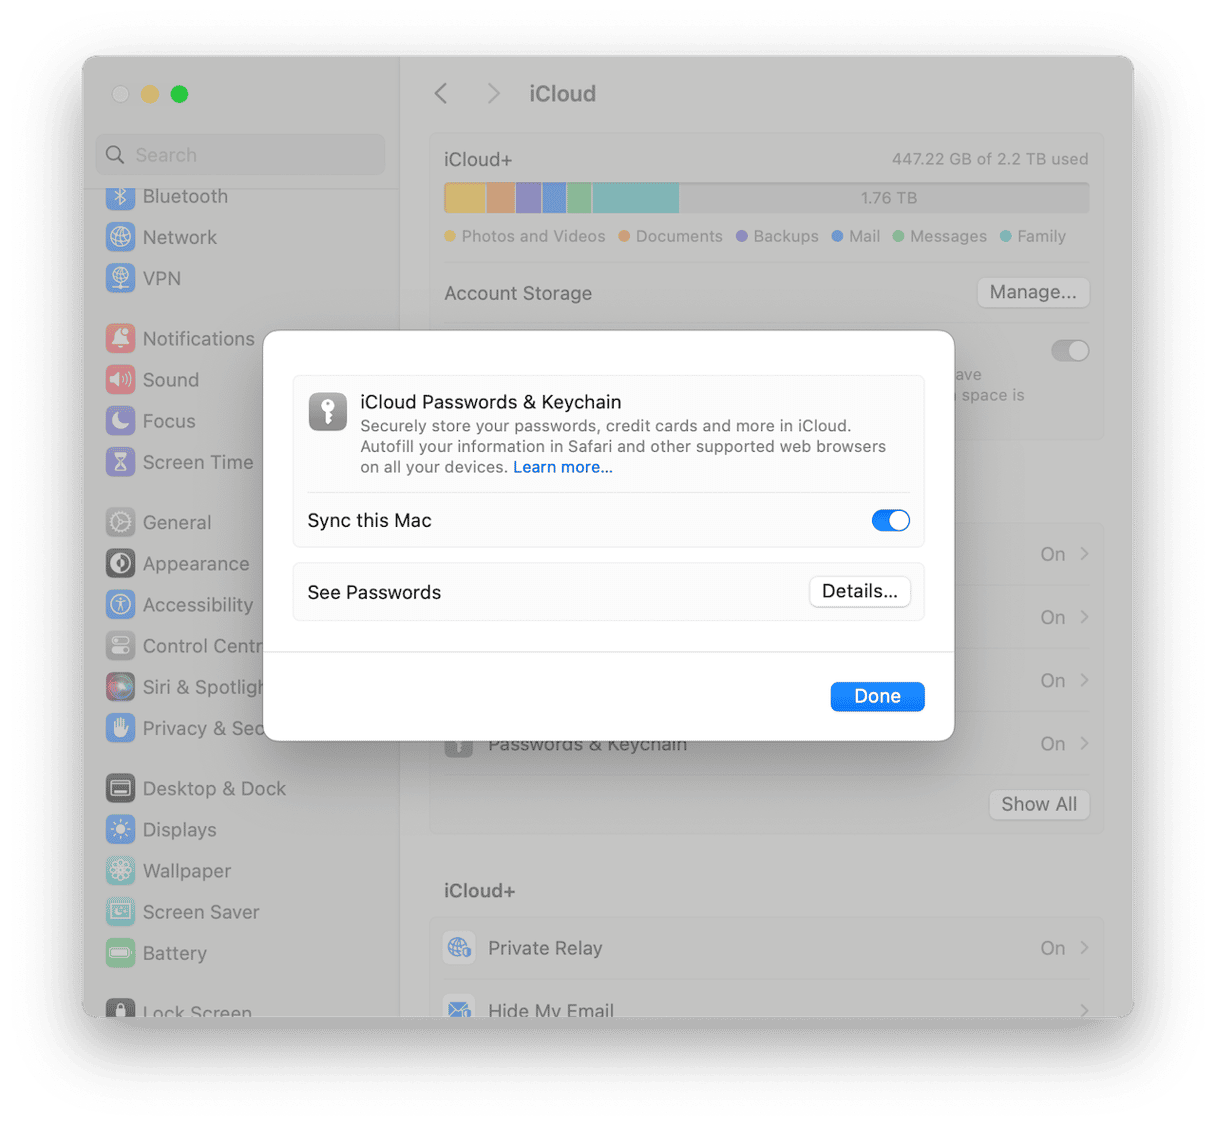Screen dimensions: 1216x1126
Task: Select the Screen Time hourglass icon
Action: point(120,462)
